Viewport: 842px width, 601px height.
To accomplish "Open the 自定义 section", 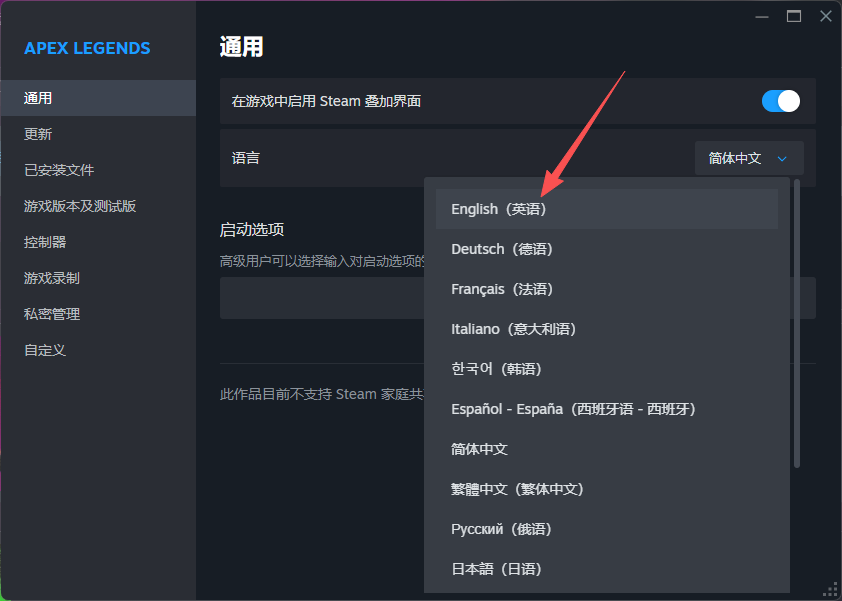I will [98, 350].
